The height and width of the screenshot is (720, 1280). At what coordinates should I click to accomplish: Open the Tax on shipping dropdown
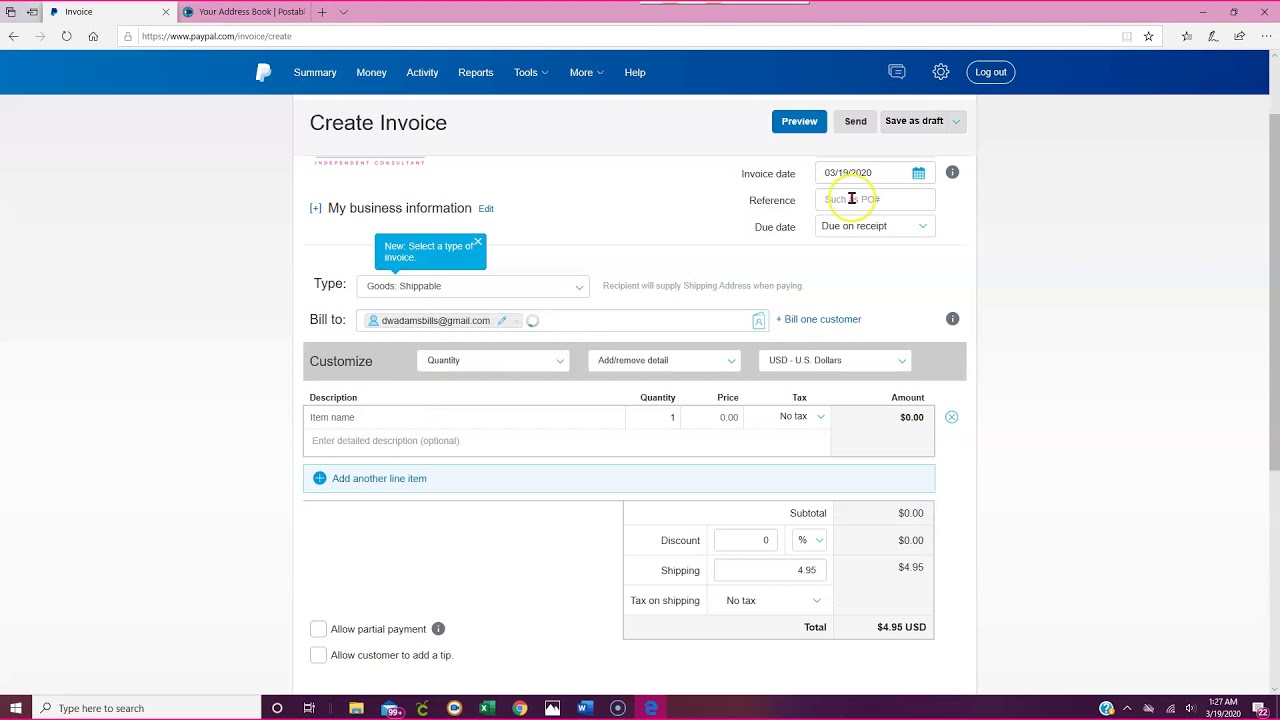(x=773, y=600)
